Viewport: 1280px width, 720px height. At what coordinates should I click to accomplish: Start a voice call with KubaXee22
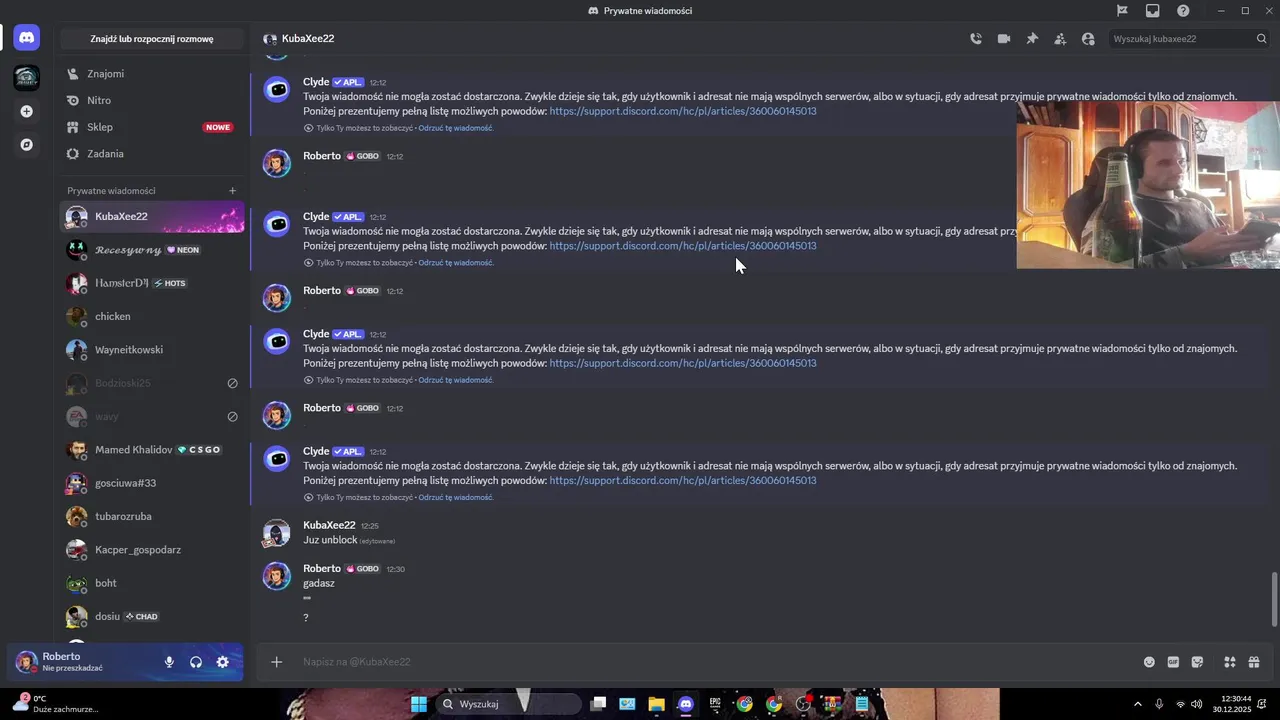click(976, 39)
